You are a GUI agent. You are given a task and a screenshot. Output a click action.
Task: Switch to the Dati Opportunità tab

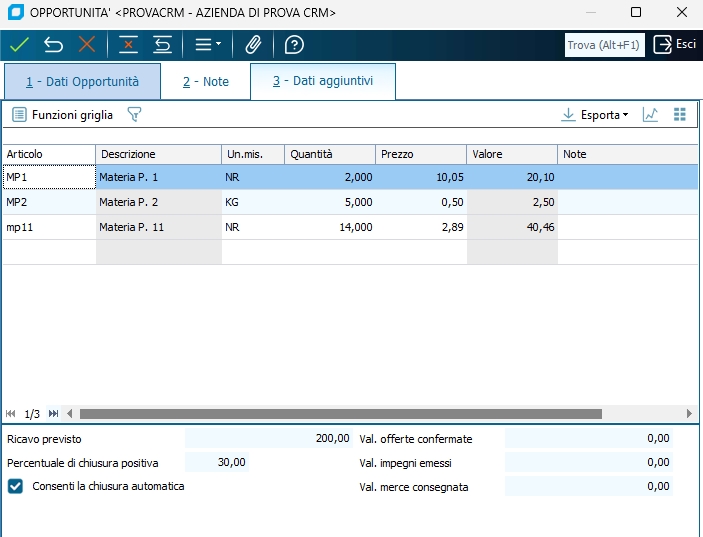[82, 81]
